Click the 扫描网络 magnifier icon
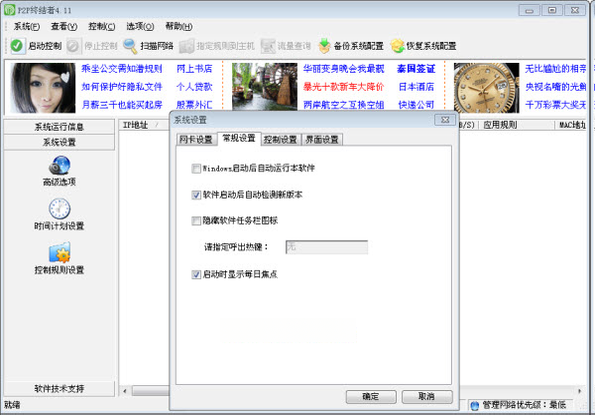The height and width of the screenshot is (415, 595). tap(130, 46)
